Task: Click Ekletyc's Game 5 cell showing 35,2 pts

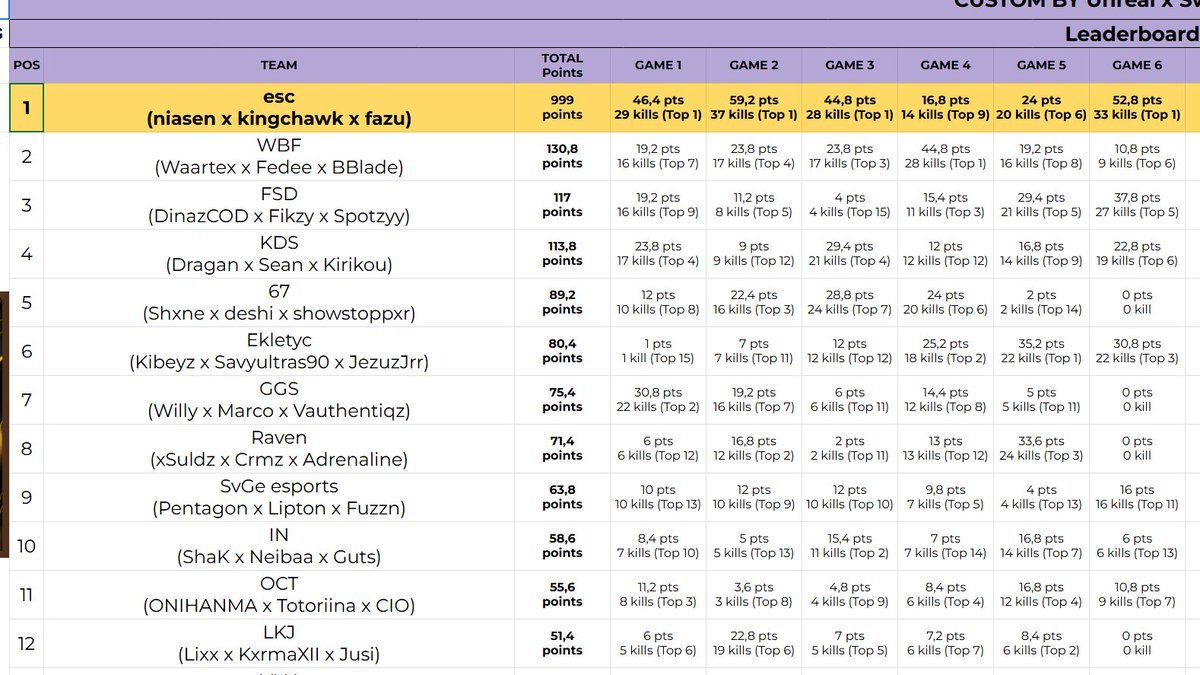Action: pyautogui.click(x=1042, y=351)
